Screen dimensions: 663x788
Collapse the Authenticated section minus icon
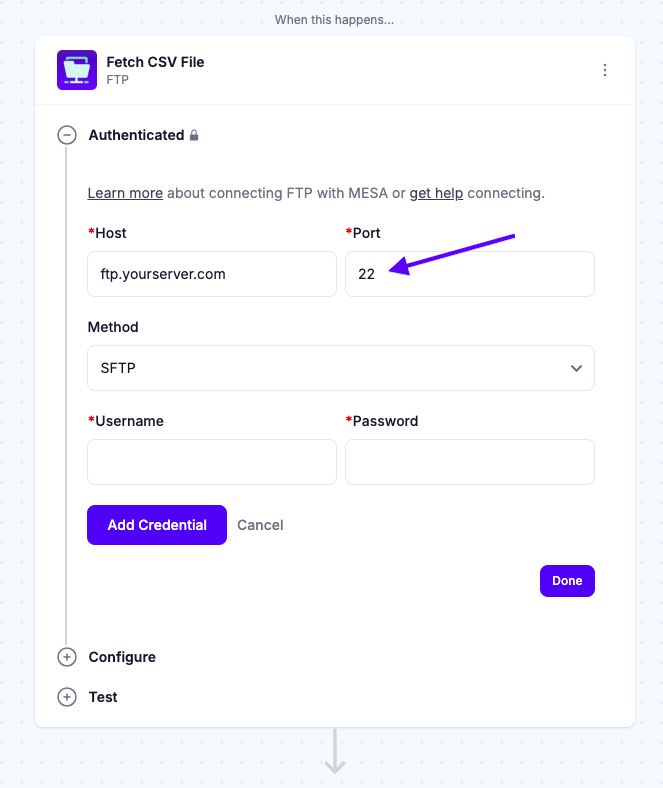tap(67, 135)
